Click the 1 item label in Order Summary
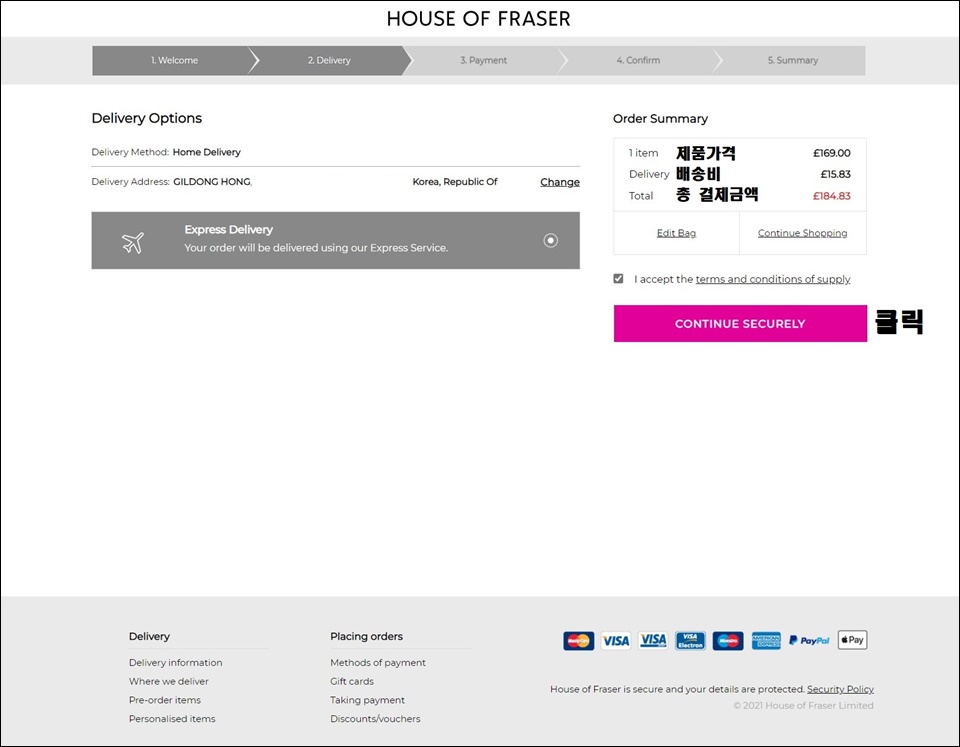This screenshot has height=747, width=960. (643, 153)
